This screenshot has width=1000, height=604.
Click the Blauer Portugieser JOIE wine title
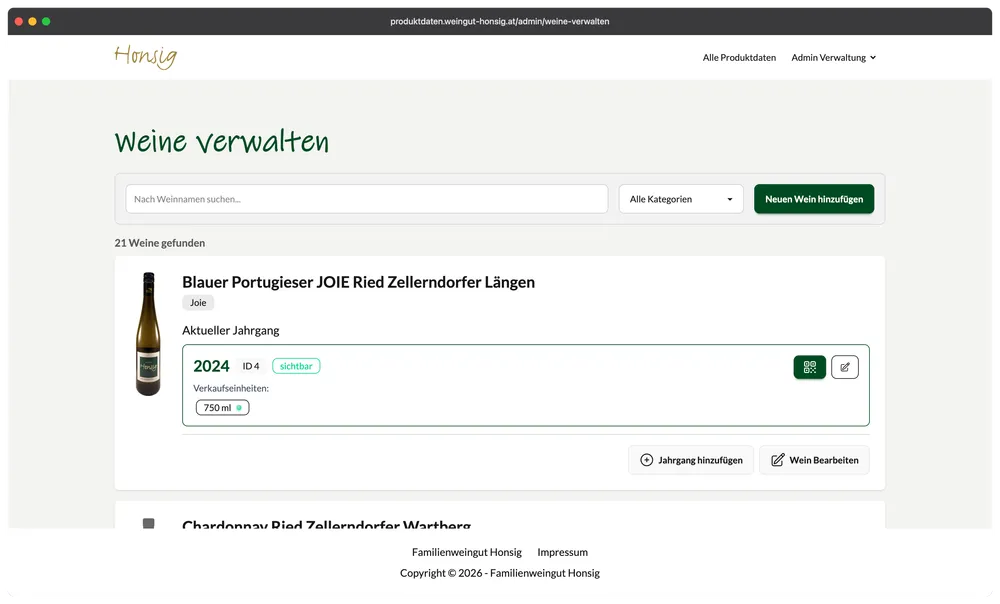pos(358,282)
